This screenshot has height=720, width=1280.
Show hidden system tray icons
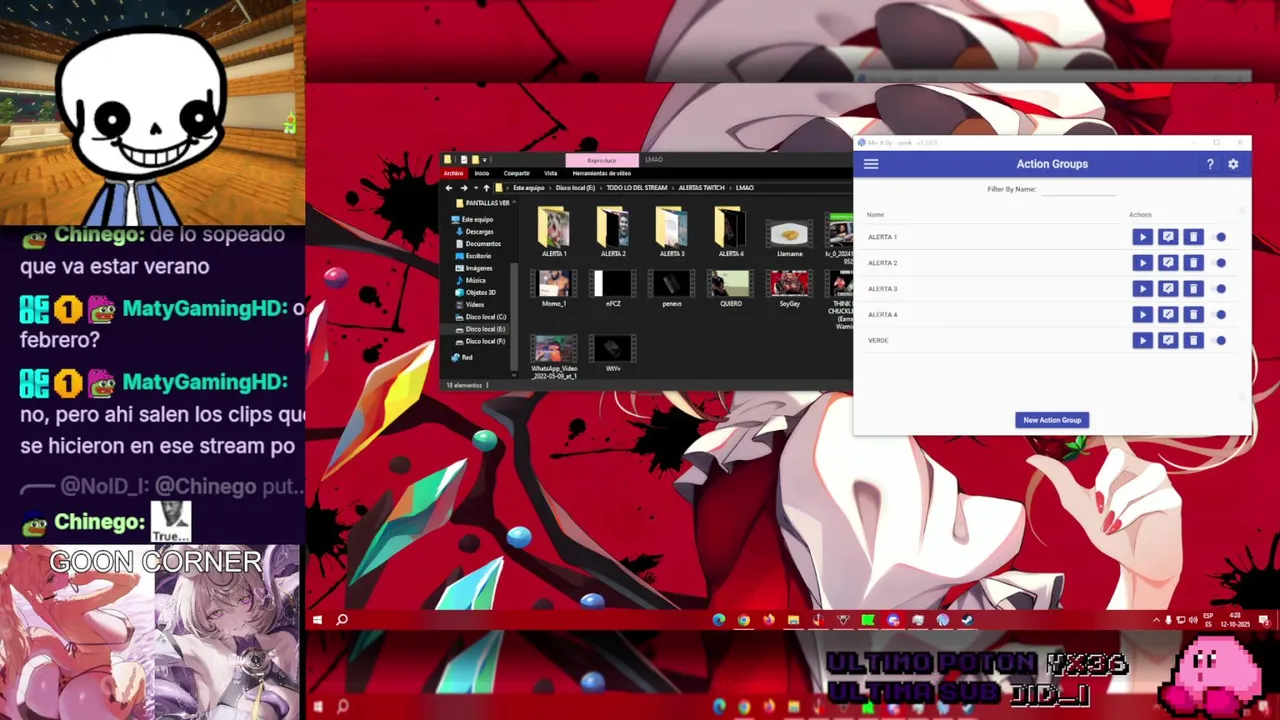(x=1157, y=620)
